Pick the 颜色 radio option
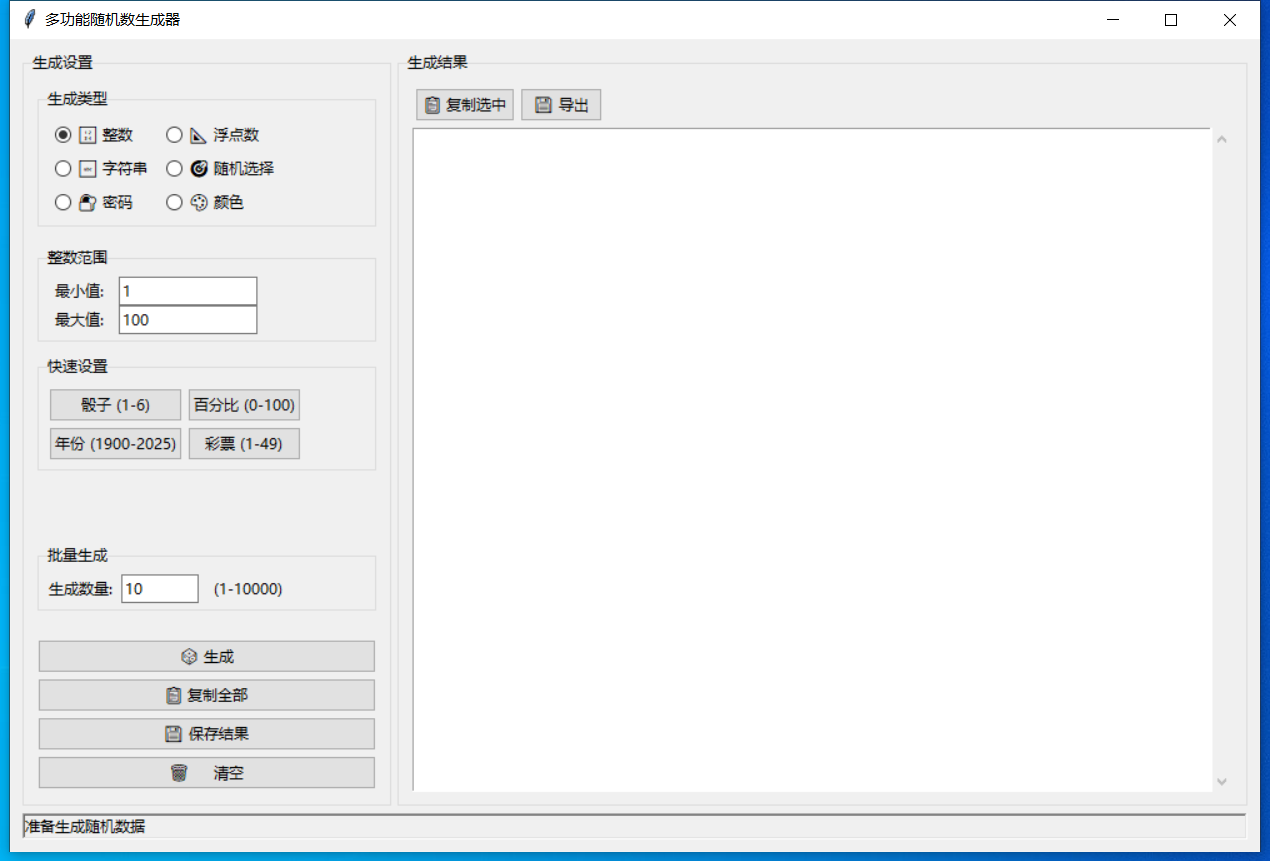The height and width of the screenshot is (861, 1270). 174,203
